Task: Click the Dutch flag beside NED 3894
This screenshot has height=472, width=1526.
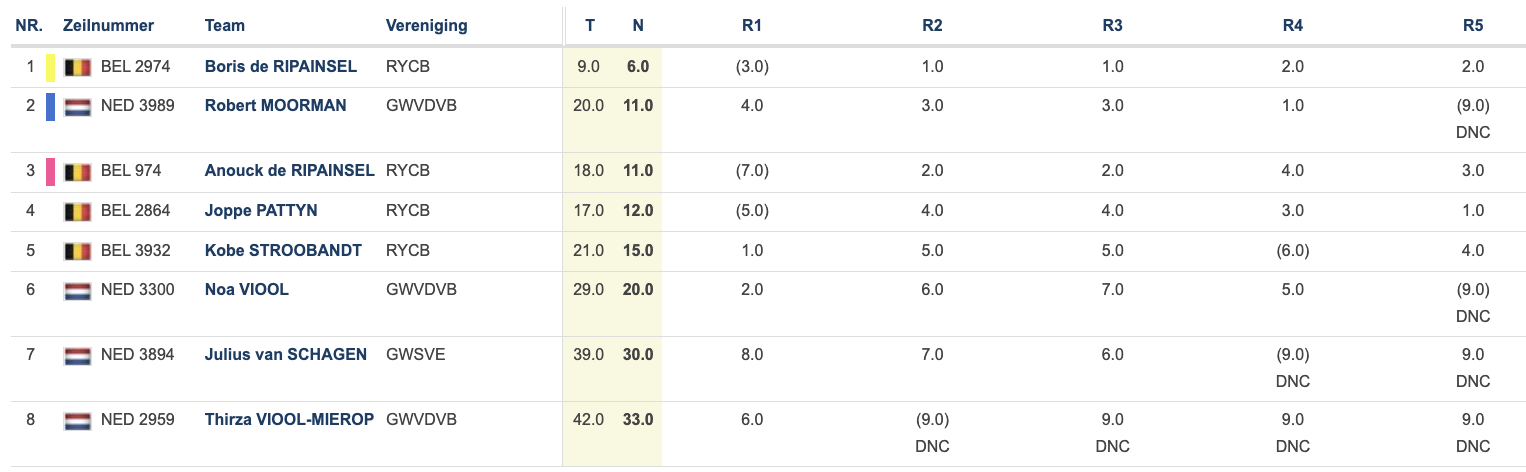Action: [x=78, y=356]
